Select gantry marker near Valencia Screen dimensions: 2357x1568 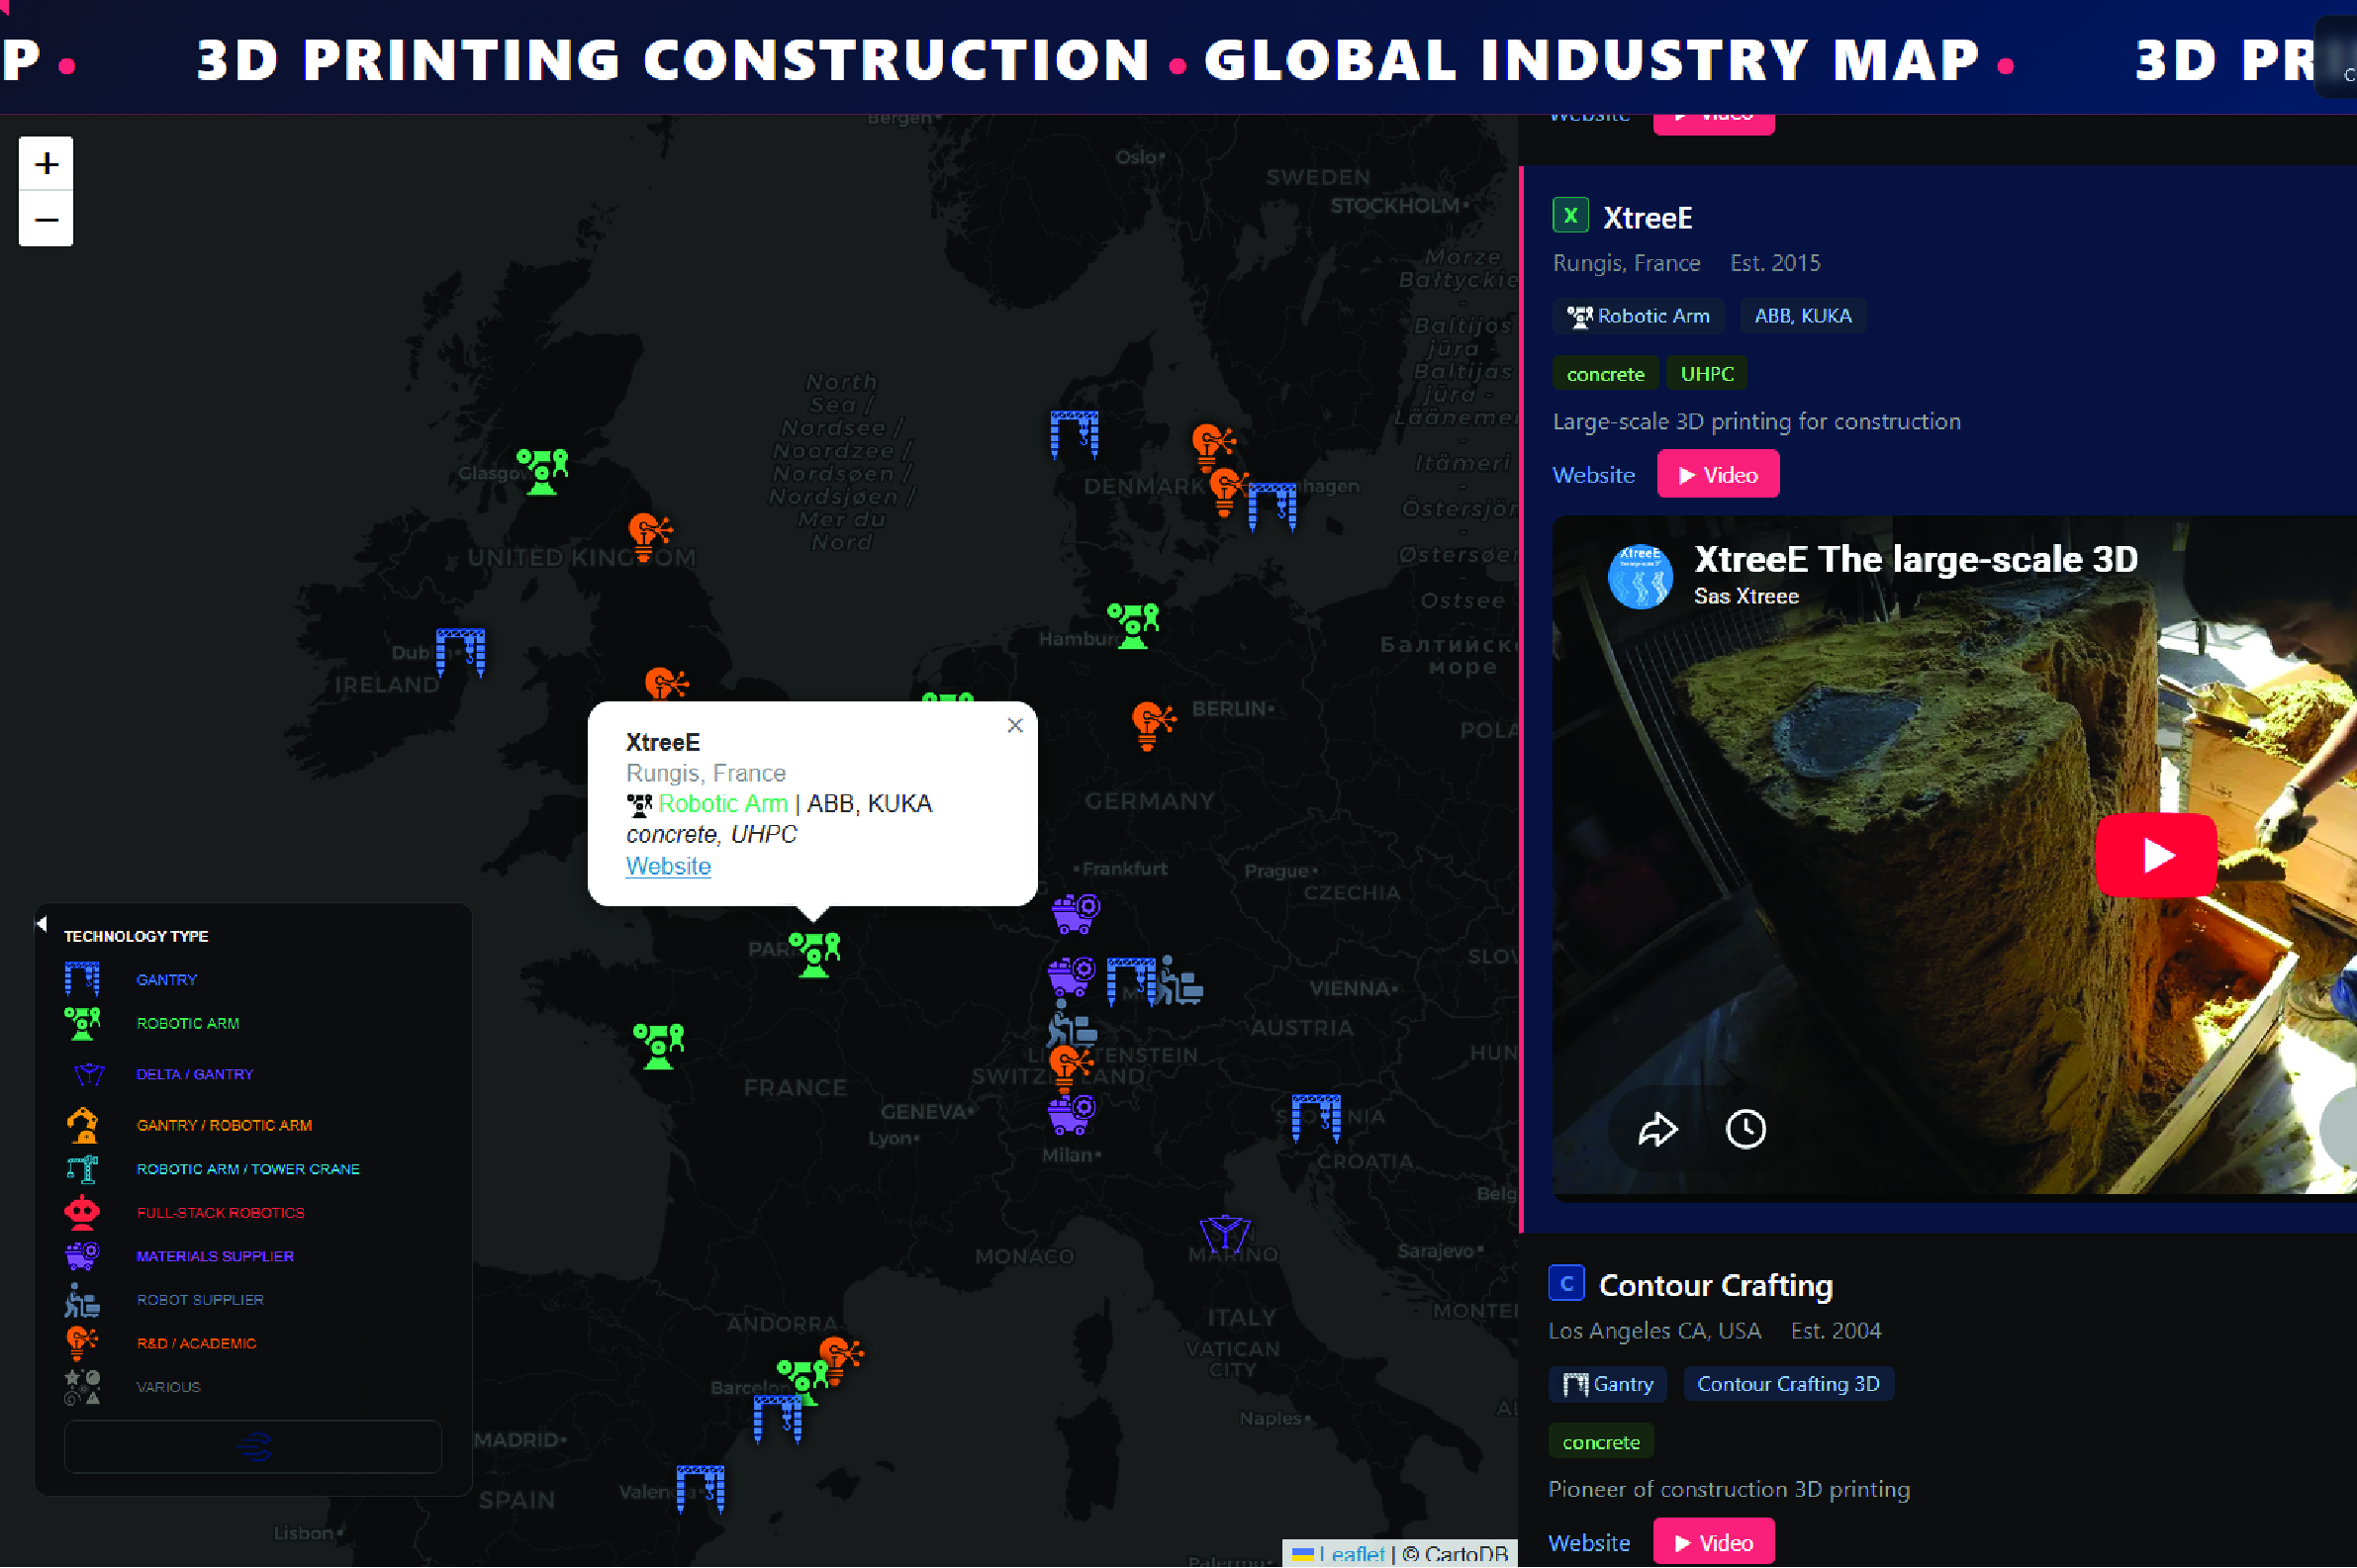click(x=701, y=1490)
